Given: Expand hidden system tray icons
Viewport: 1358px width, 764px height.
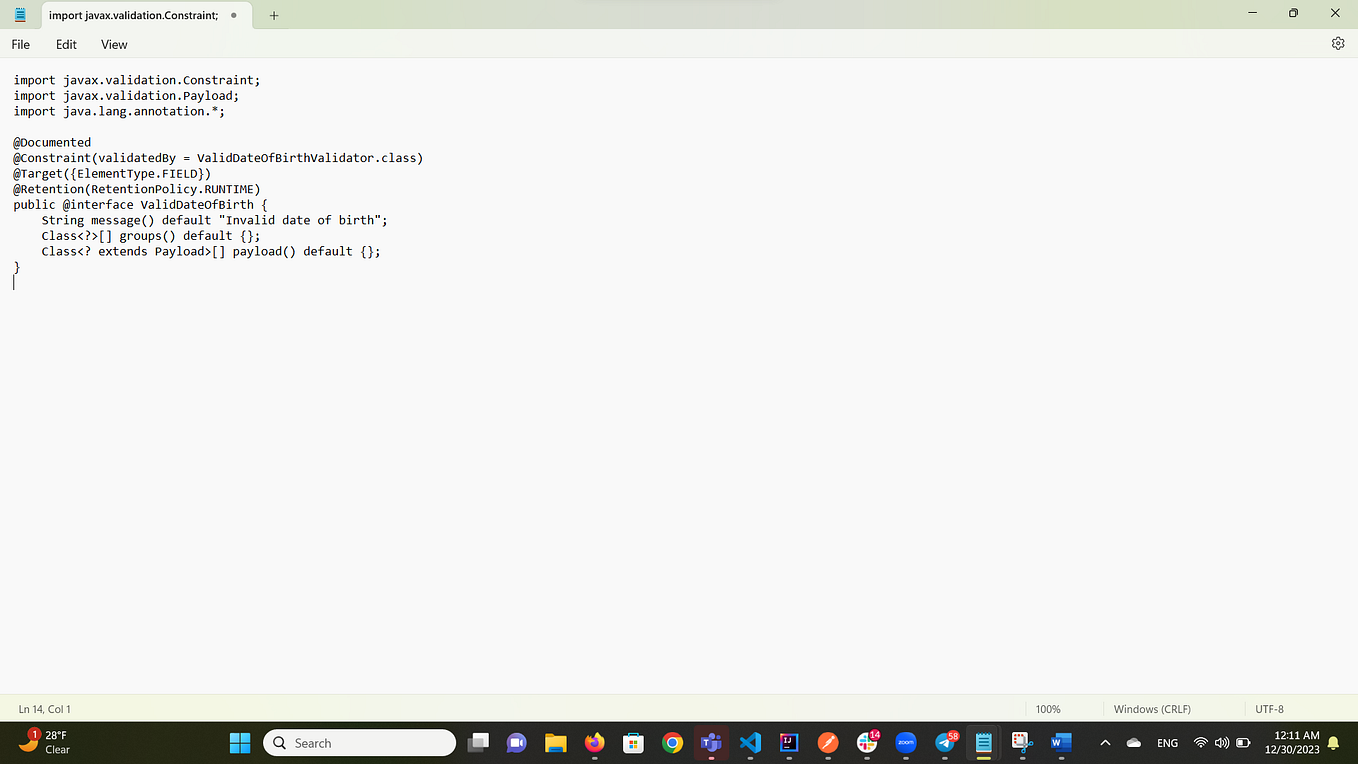Looking at the screenshot, I should [x=1105, y=743].
